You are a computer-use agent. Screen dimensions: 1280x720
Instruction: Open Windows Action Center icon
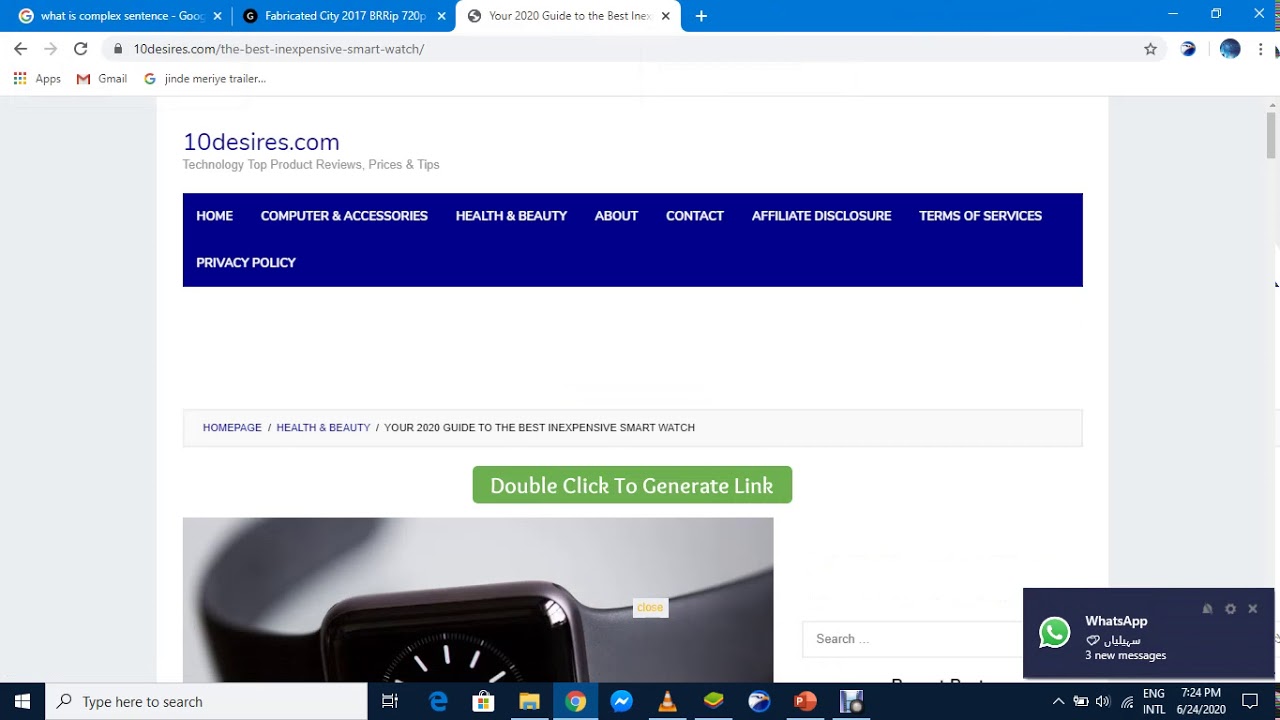[1250, 702]
